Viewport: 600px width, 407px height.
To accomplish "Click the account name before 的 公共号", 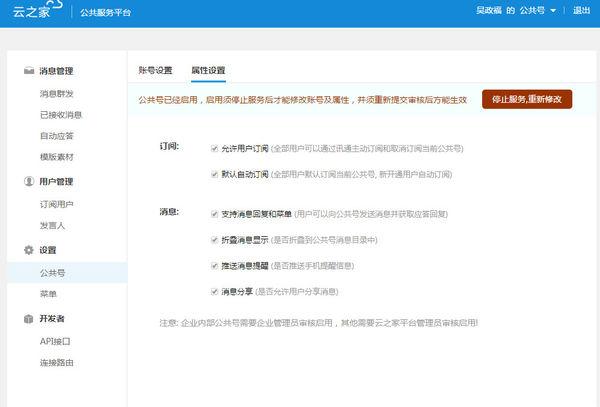I will point(489,10).
